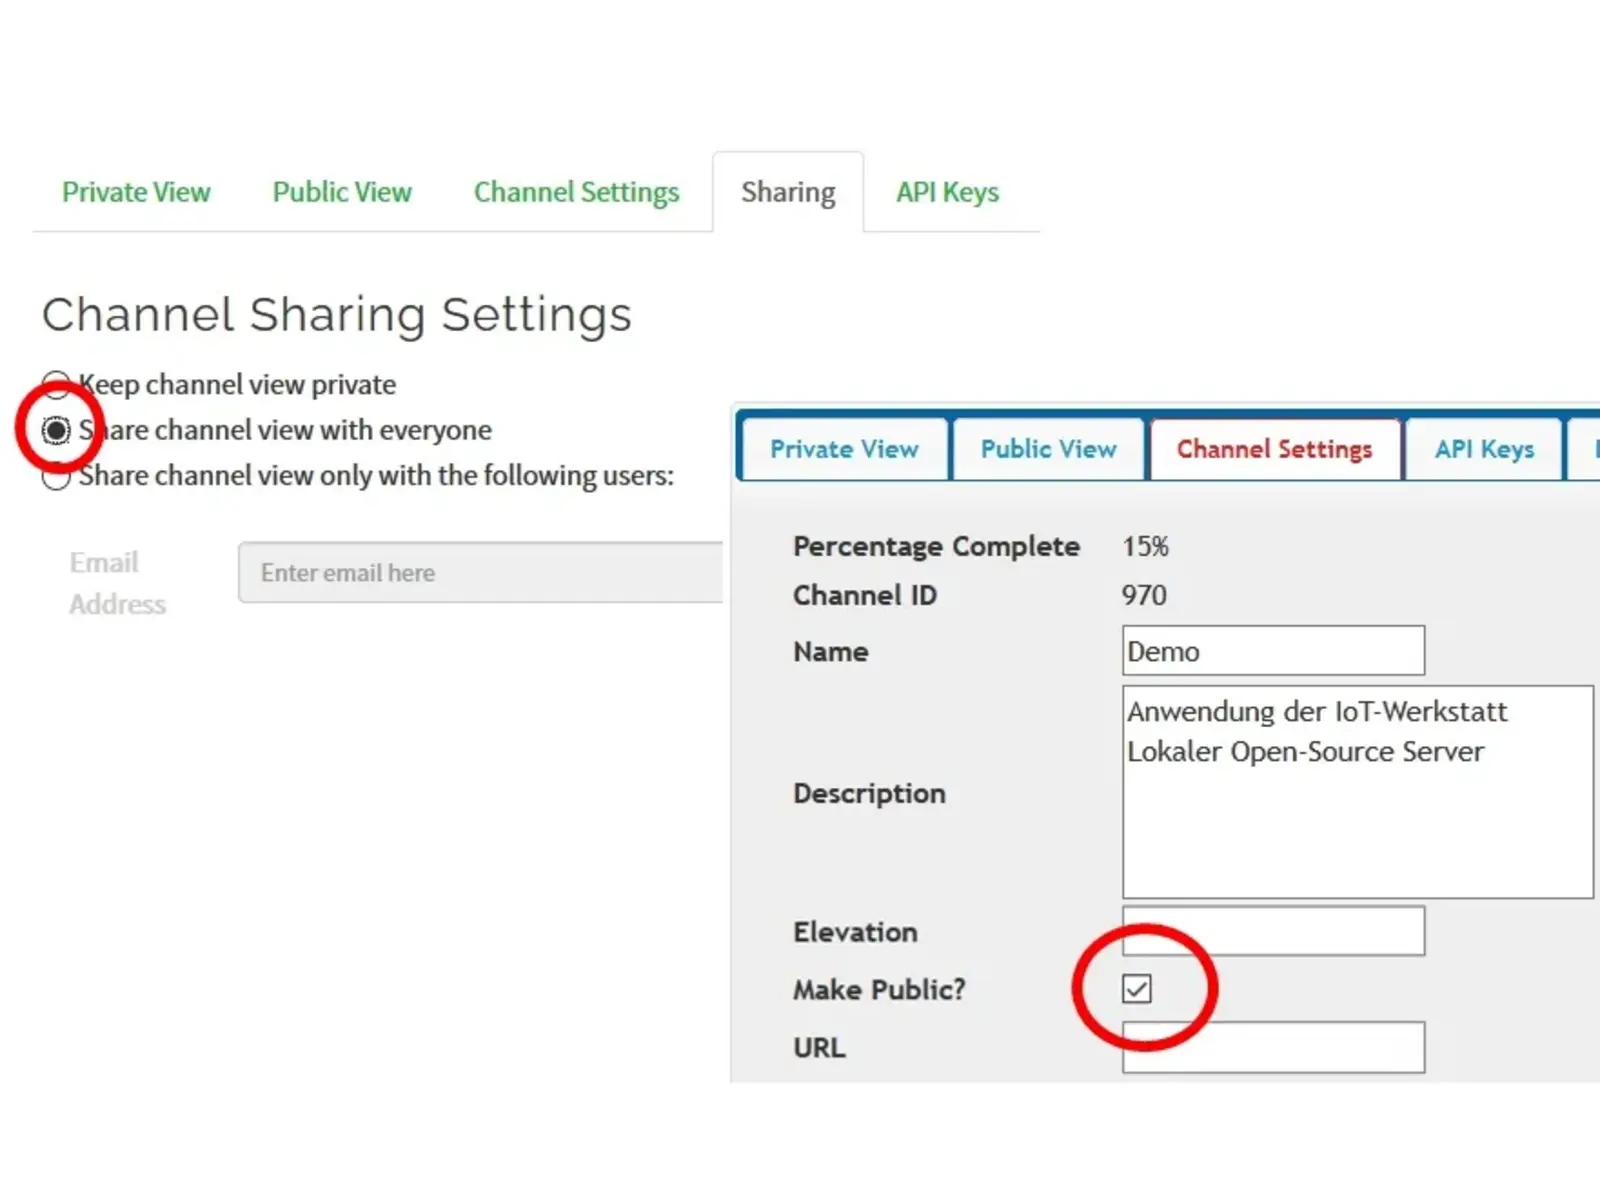Choose Share channel view with everyone

[x=56, y=430]
